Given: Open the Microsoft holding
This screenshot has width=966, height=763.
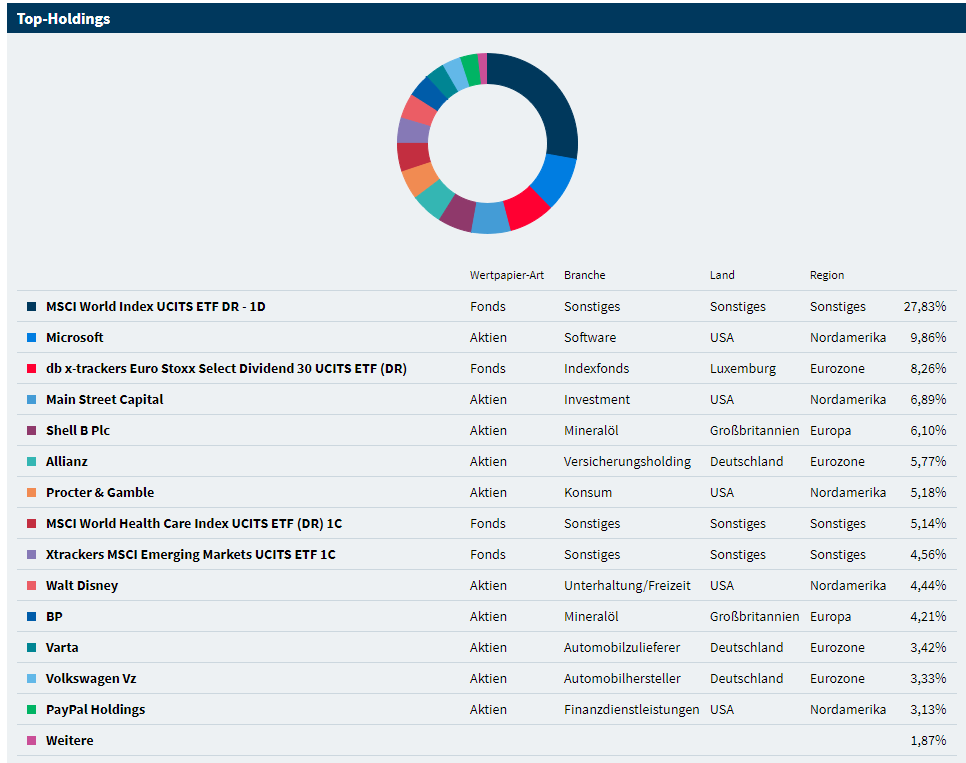Looking at the screenshot, I should coord(75,338).
